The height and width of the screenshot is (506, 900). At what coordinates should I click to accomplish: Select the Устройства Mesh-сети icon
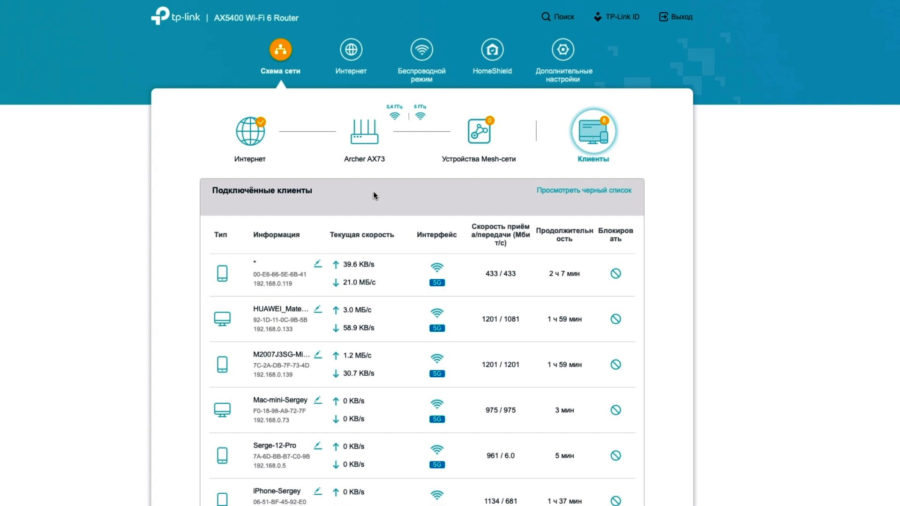tap(479, 131)
